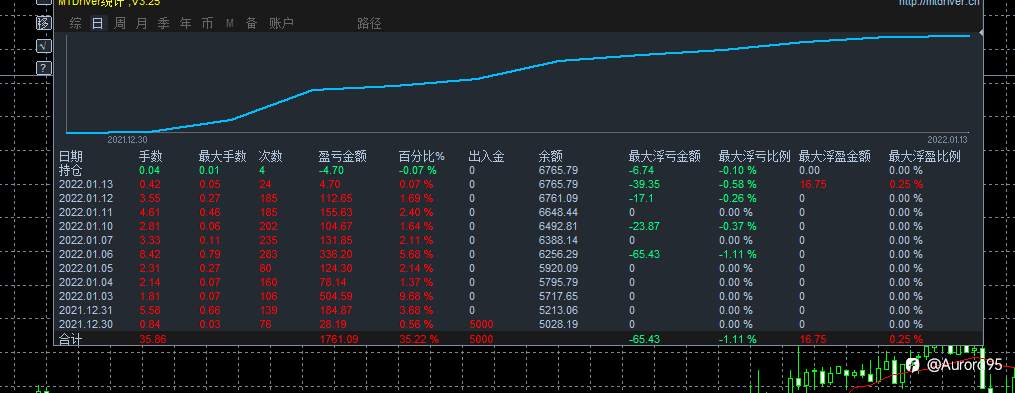
Task: Click the 移 move button on left panel
Action: click(43, 23)
